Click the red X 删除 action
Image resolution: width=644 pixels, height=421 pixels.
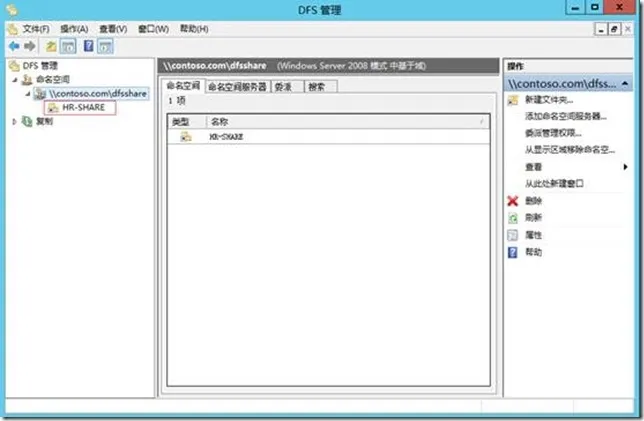click(x=513, y=201)
